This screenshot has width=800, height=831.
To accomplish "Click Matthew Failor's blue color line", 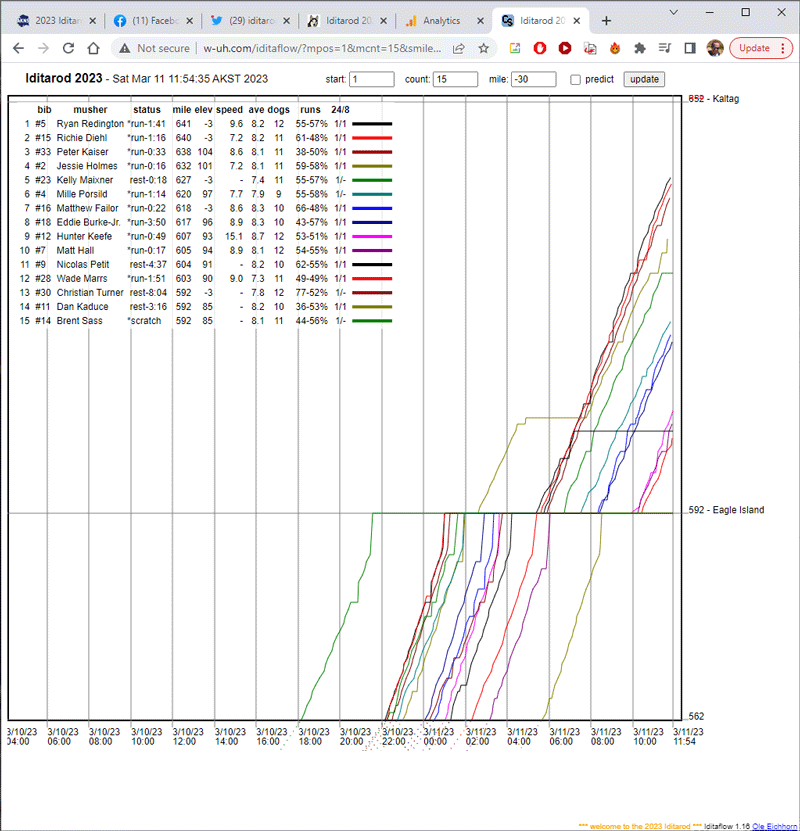I will coord(372,208).
